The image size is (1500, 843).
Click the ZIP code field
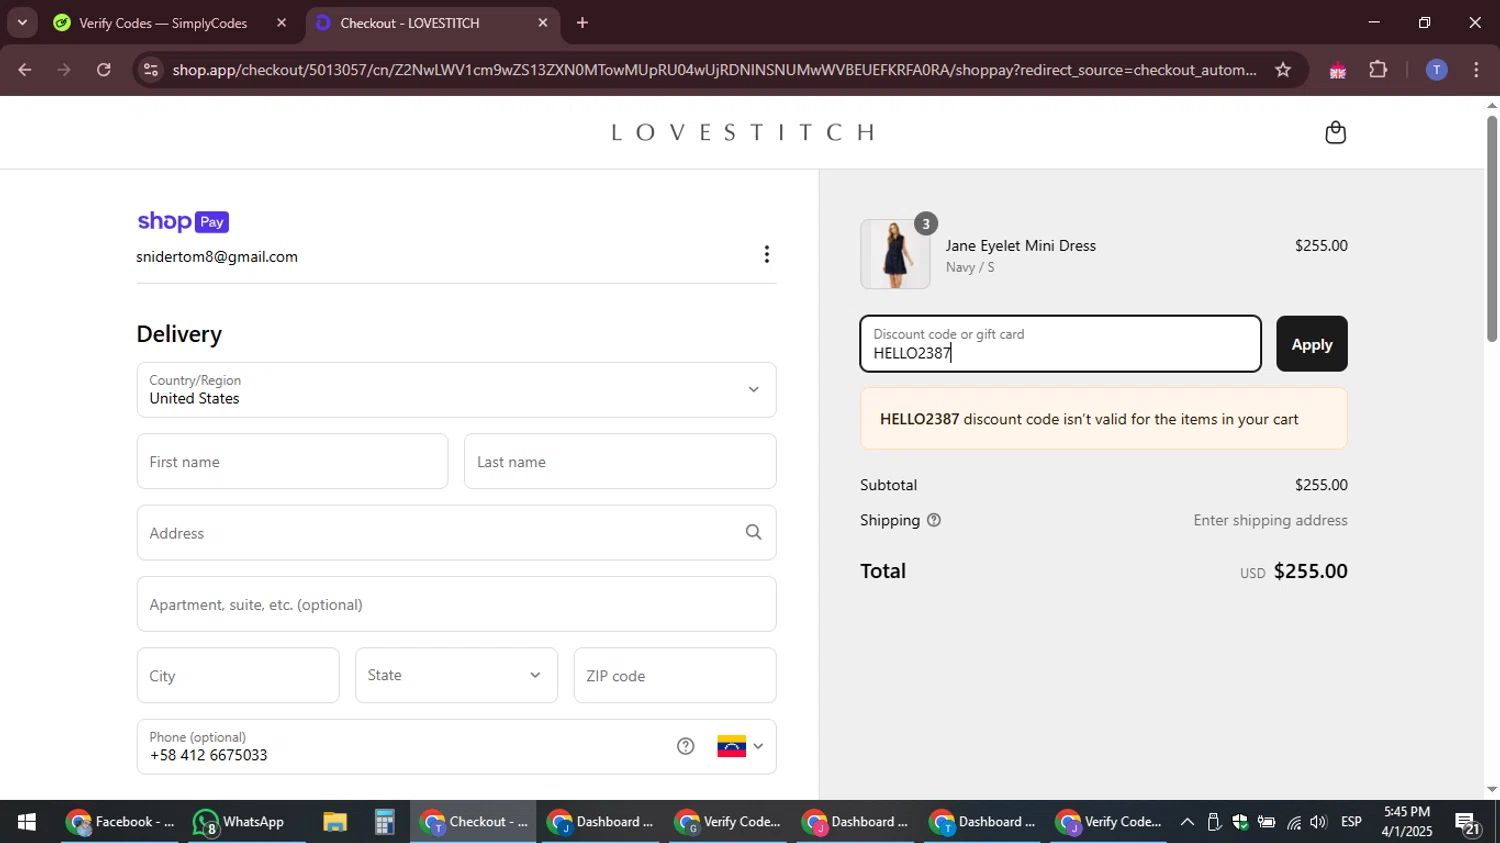click(x=675, y=675)
